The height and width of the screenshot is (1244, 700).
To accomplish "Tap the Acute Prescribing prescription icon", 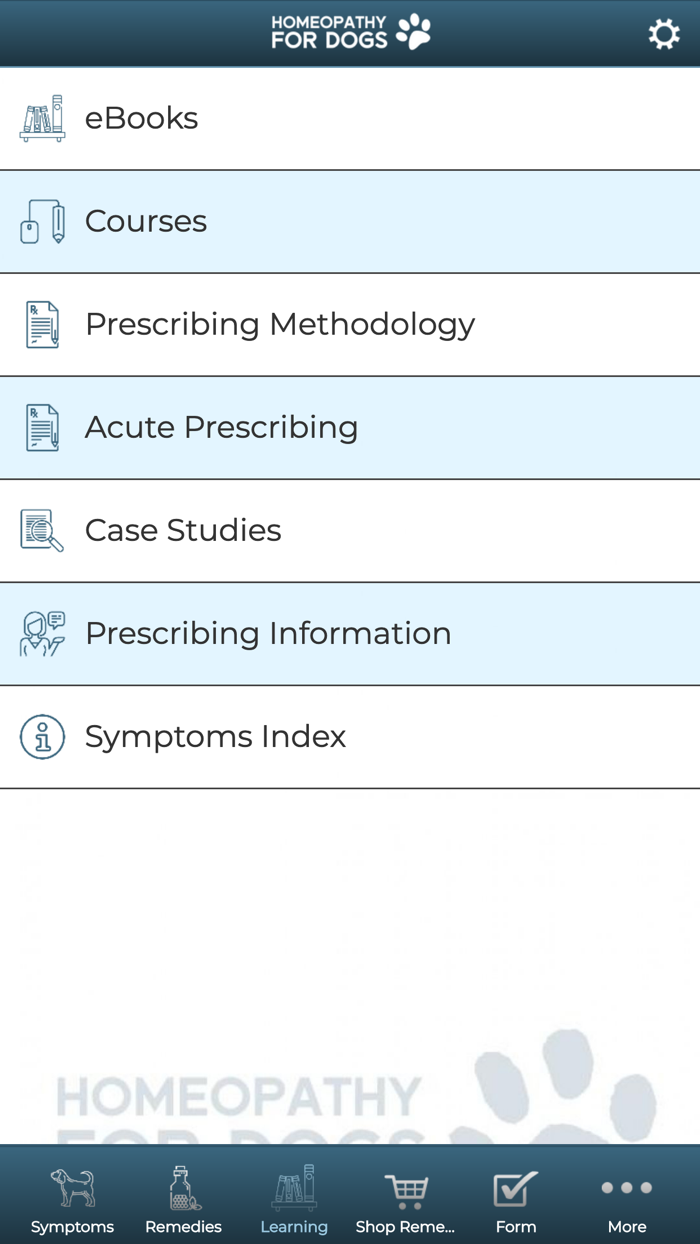I will [x=42, y=428].
